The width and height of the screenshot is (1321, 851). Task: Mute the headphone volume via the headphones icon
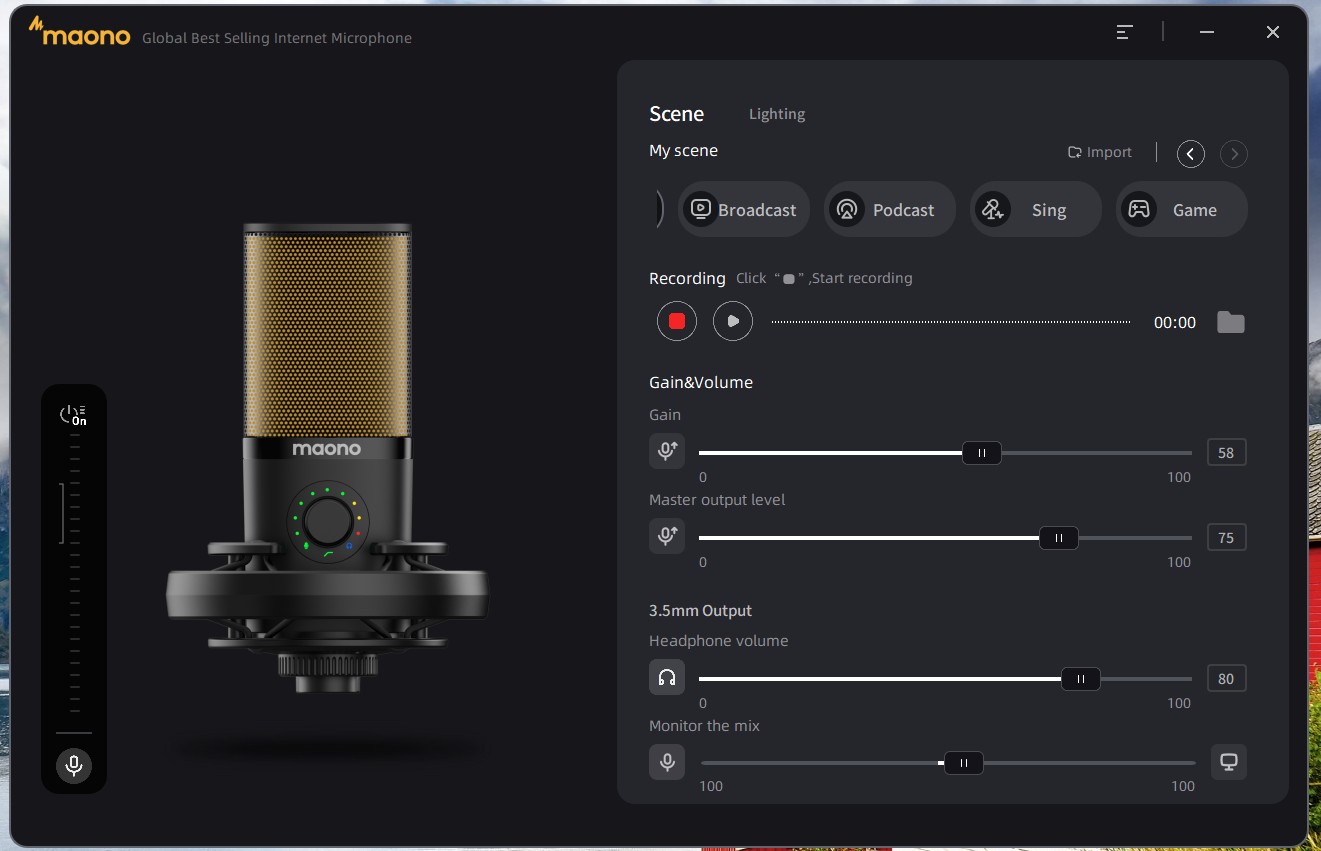coord(667,678)
